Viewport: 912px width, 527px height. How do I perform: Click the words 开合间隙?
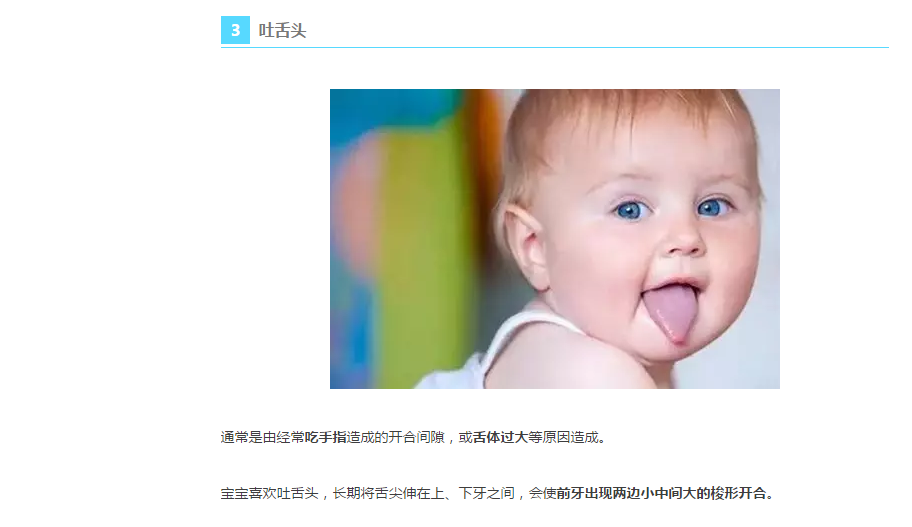pyautogui.click(x=416, y=437)
